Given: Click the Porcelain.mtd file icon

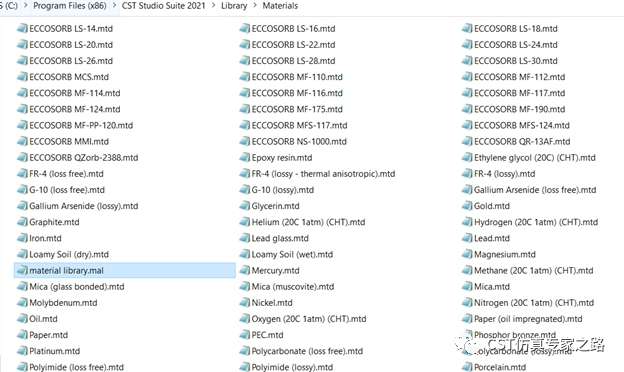Looking at the screenshot, I should click(x=467, y=367).
